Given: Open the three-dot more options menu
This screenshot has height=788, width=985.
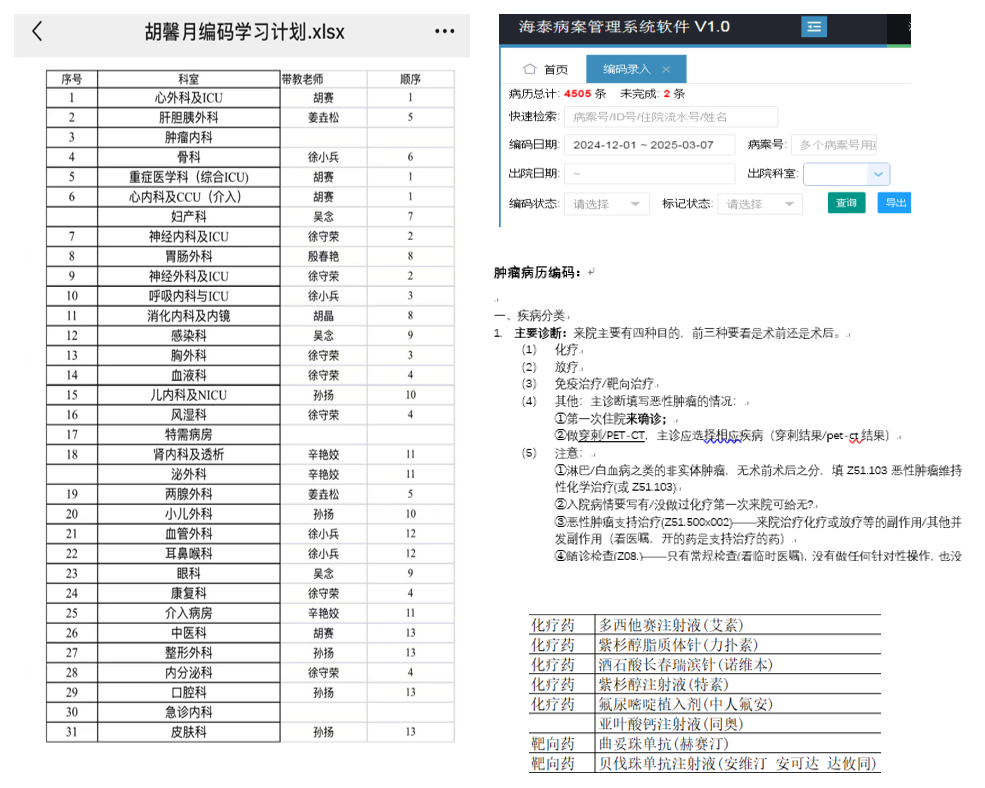Looking at the screenshot, I should (x=444, y=31).
